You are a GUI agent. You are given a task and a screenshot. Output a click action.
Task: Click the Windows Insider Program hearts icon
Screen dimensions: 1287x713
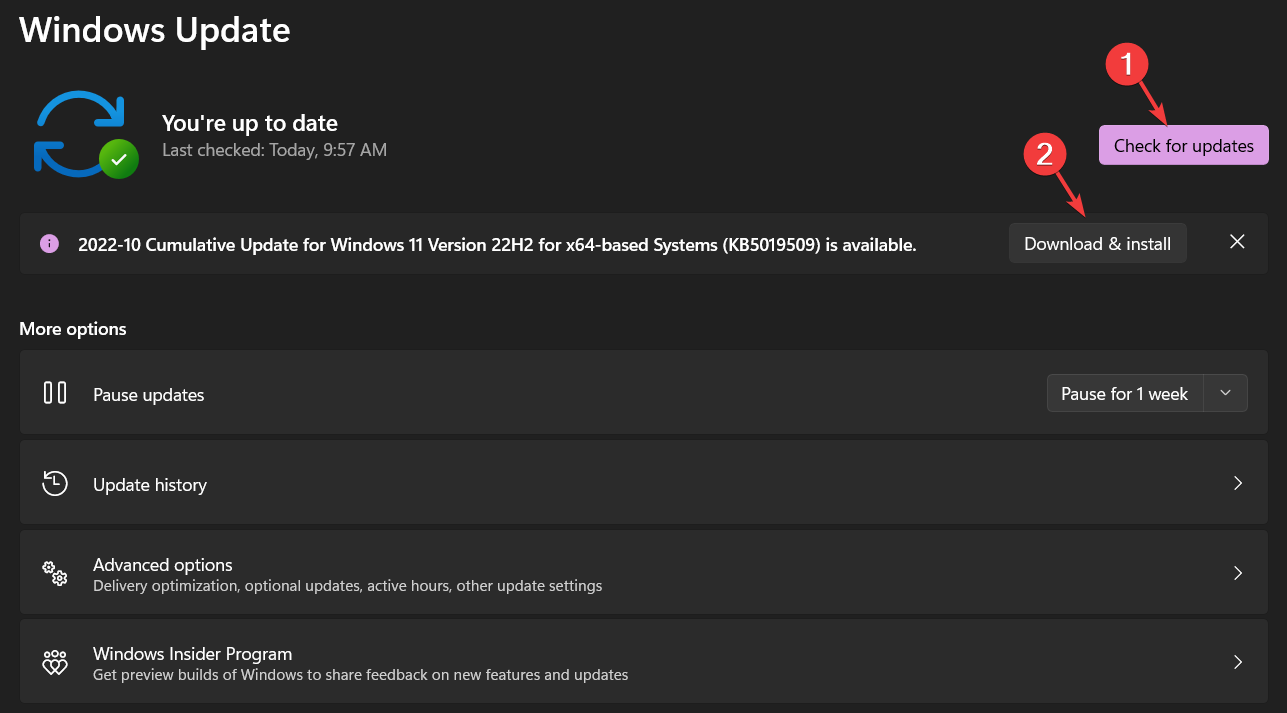54,662
